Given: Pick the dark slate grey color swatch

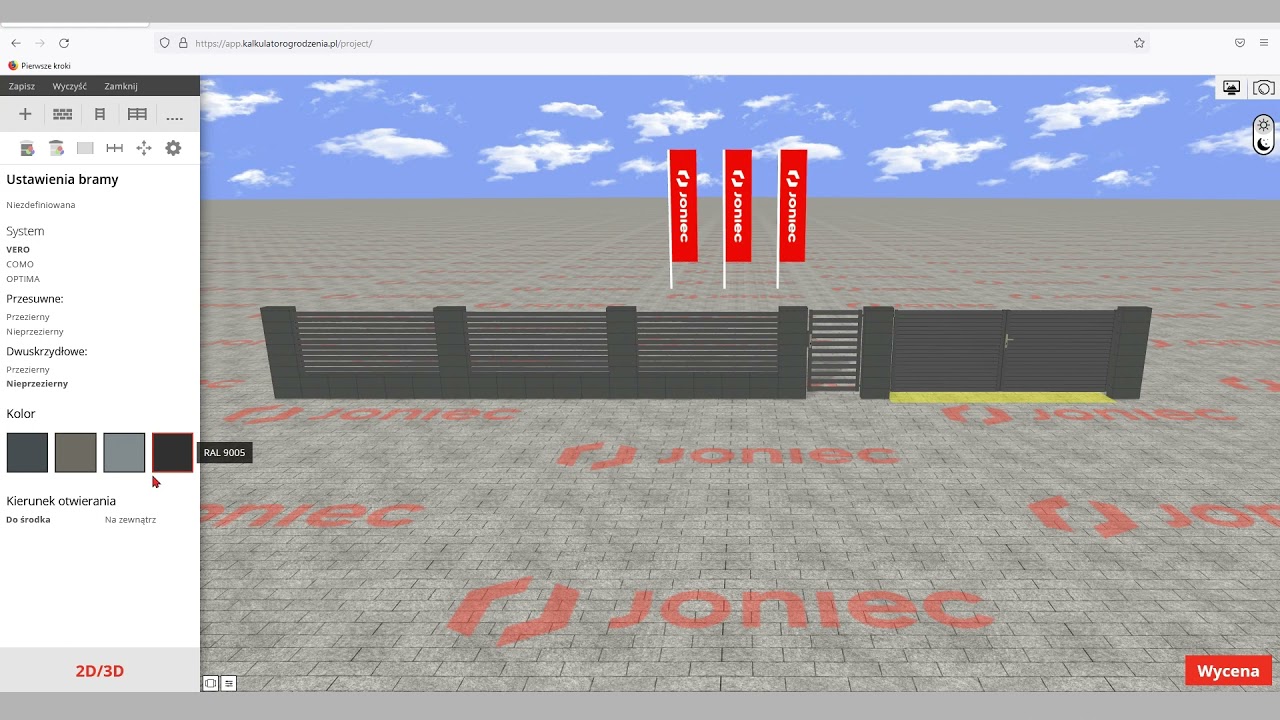Looking at the screenshot, I should click(x=27, y=452).
